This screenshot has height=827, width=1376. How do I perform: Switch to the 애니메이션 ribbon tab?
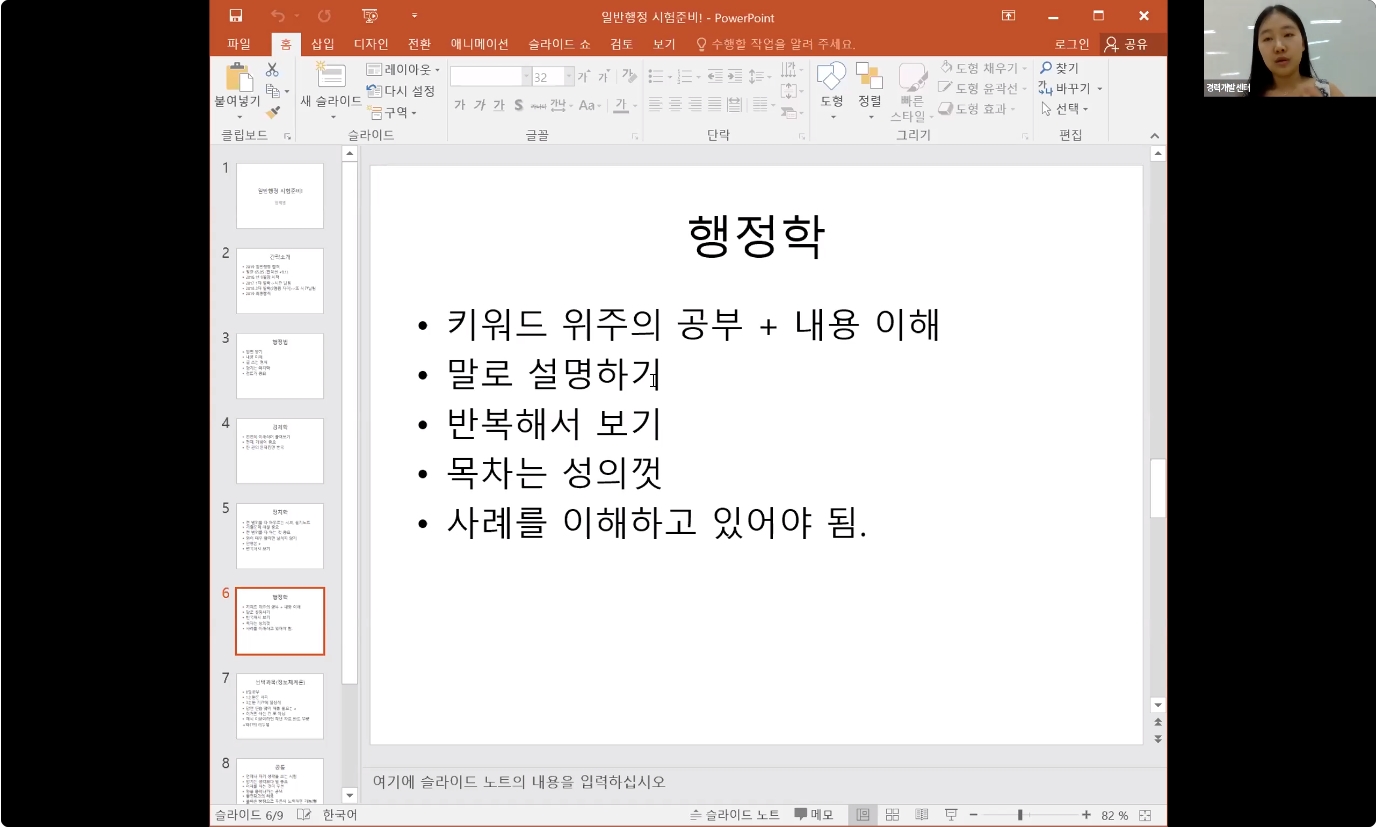pos(480,44)
